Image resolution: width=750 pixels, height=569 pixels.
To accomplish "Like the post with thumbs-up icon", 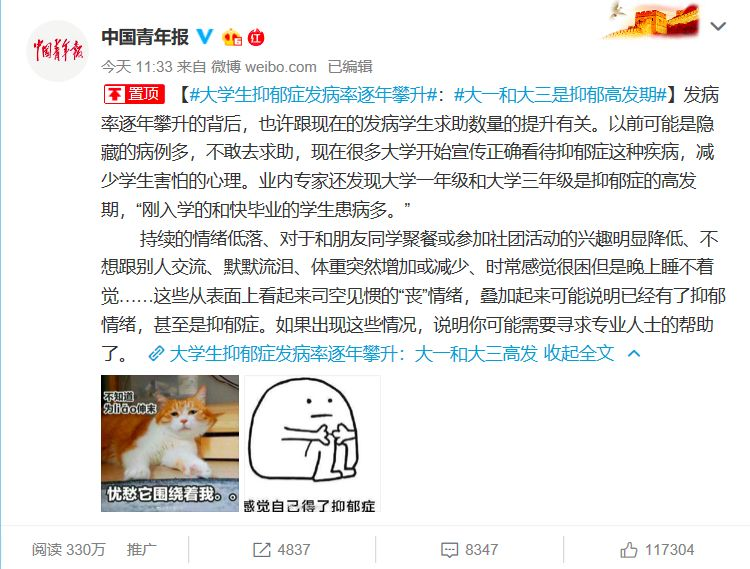I will click(x=629, y=550).
